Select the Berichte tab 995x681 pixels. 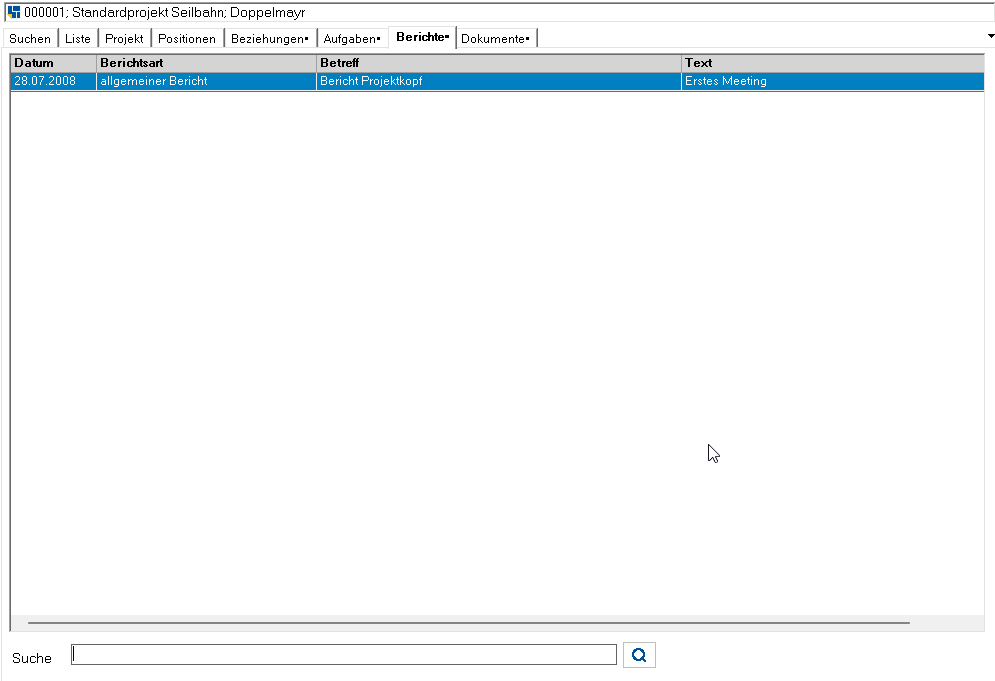point(423,37)
